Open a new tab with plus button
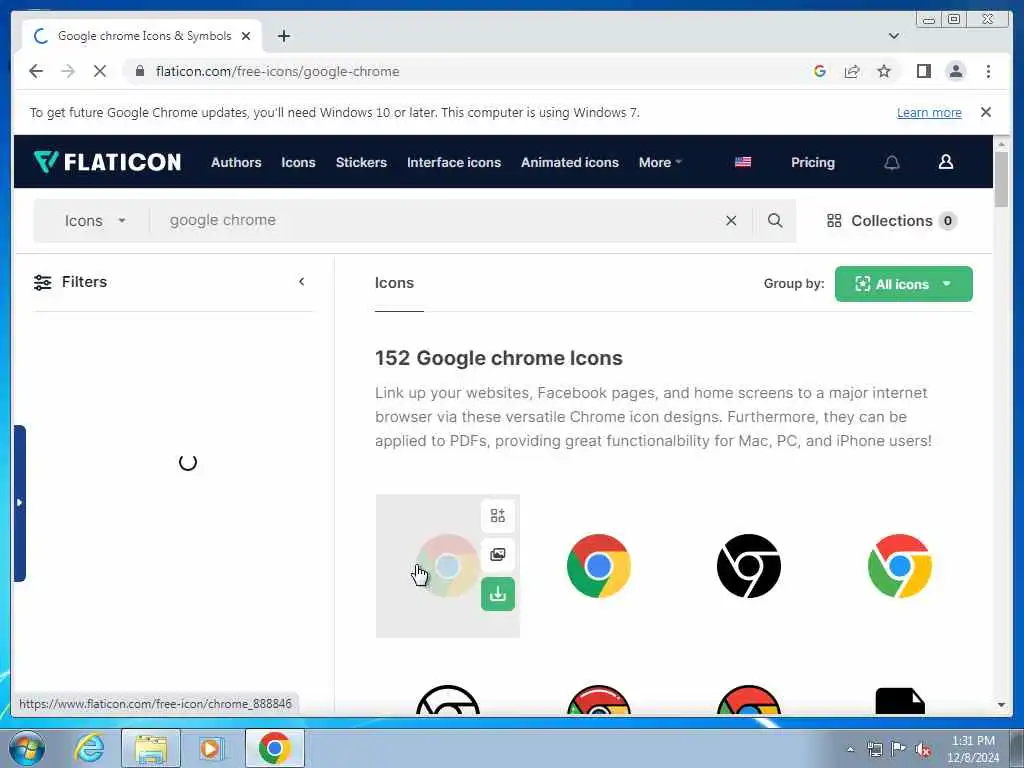Image resolution: width=1024 pixels, height=768 pixels. coord(283,36)
